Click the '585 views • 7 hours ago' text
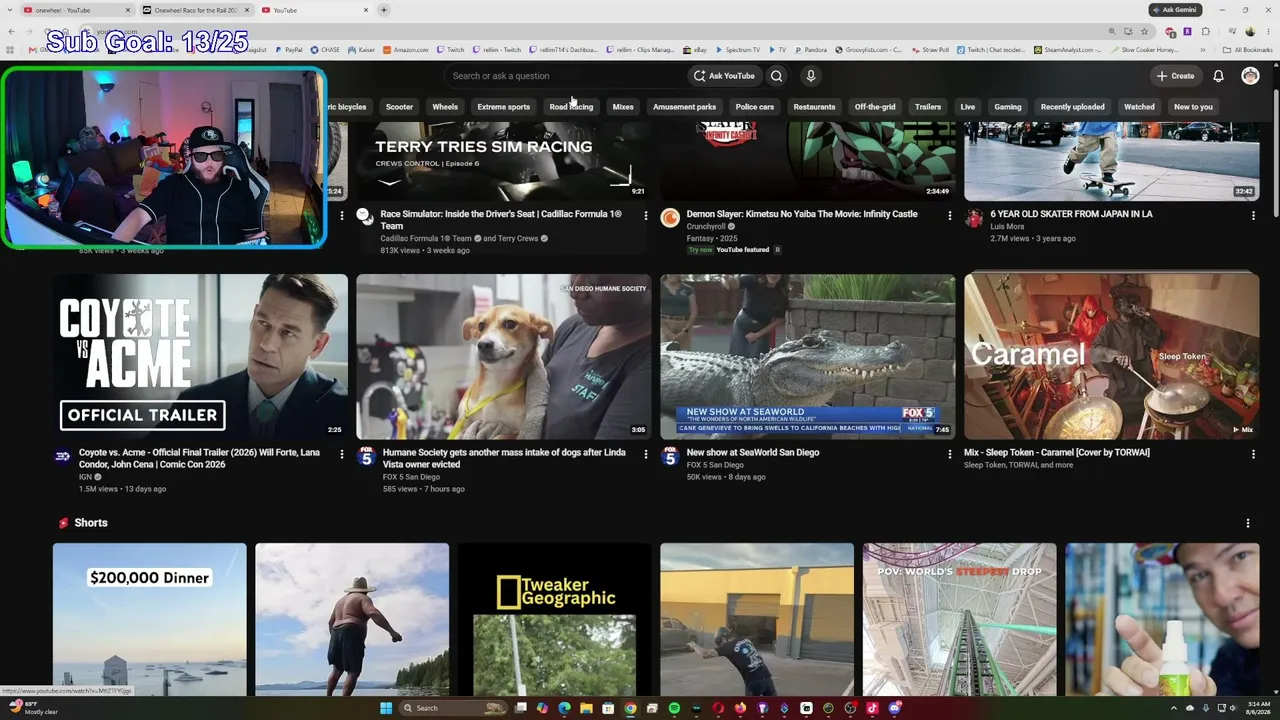Screen dimensions: 1280x720 coord(423,489)
